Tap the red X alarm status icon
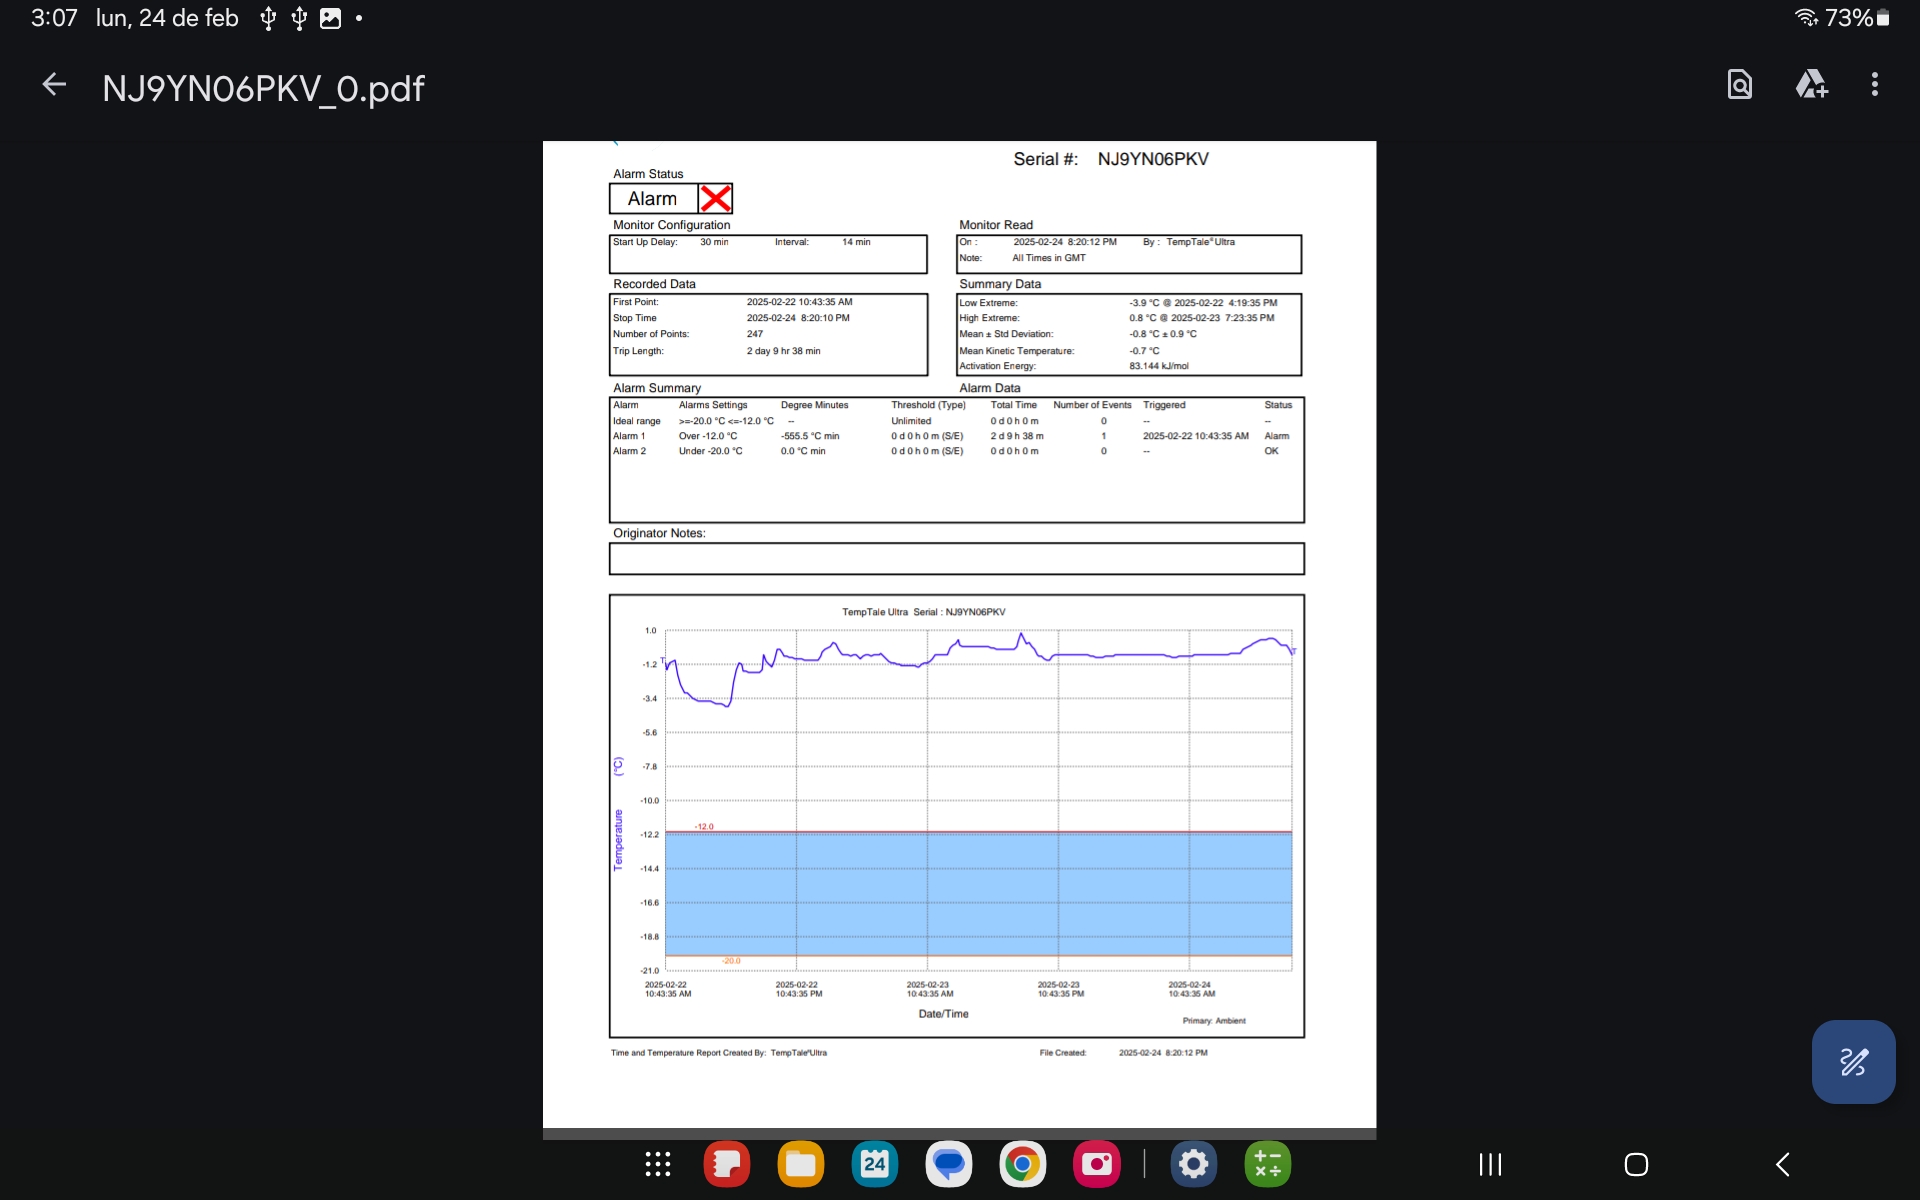Image resolution: width=1920 pixels, height=1200 pixels. pyautogui.click(x=715, y=199)
